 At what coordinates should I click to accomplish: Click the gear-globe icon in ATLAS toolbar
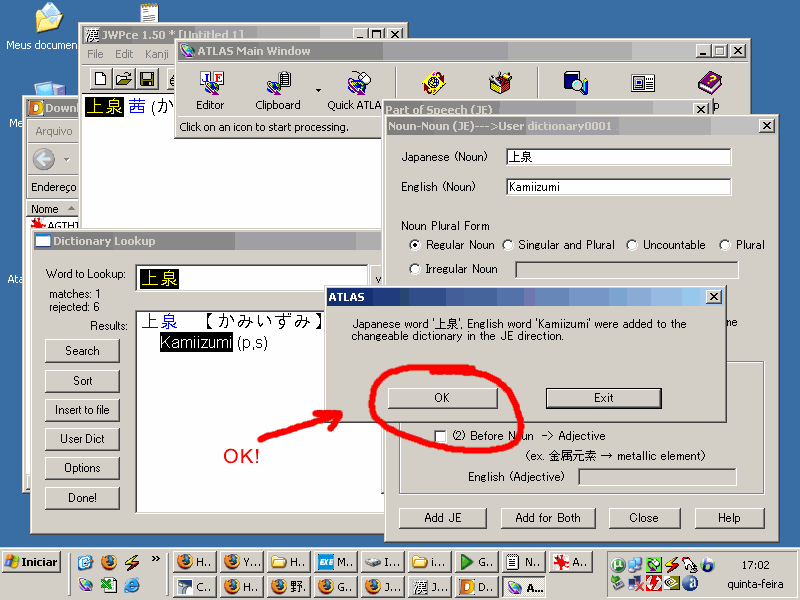coord(434,83)
